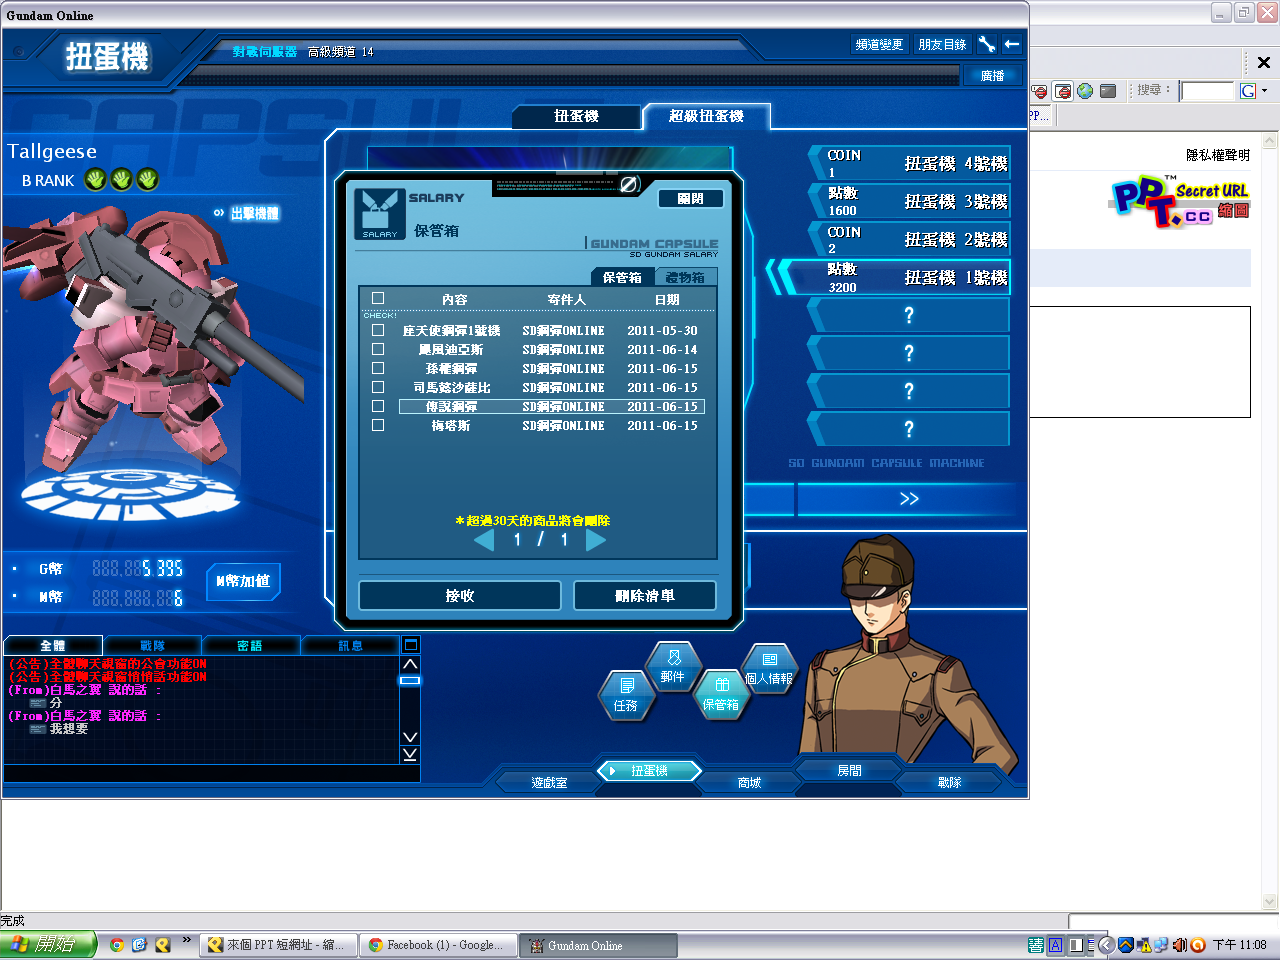Click chat scroll-up arrow
The image size is (1280, 960).
tap(410, 664)
